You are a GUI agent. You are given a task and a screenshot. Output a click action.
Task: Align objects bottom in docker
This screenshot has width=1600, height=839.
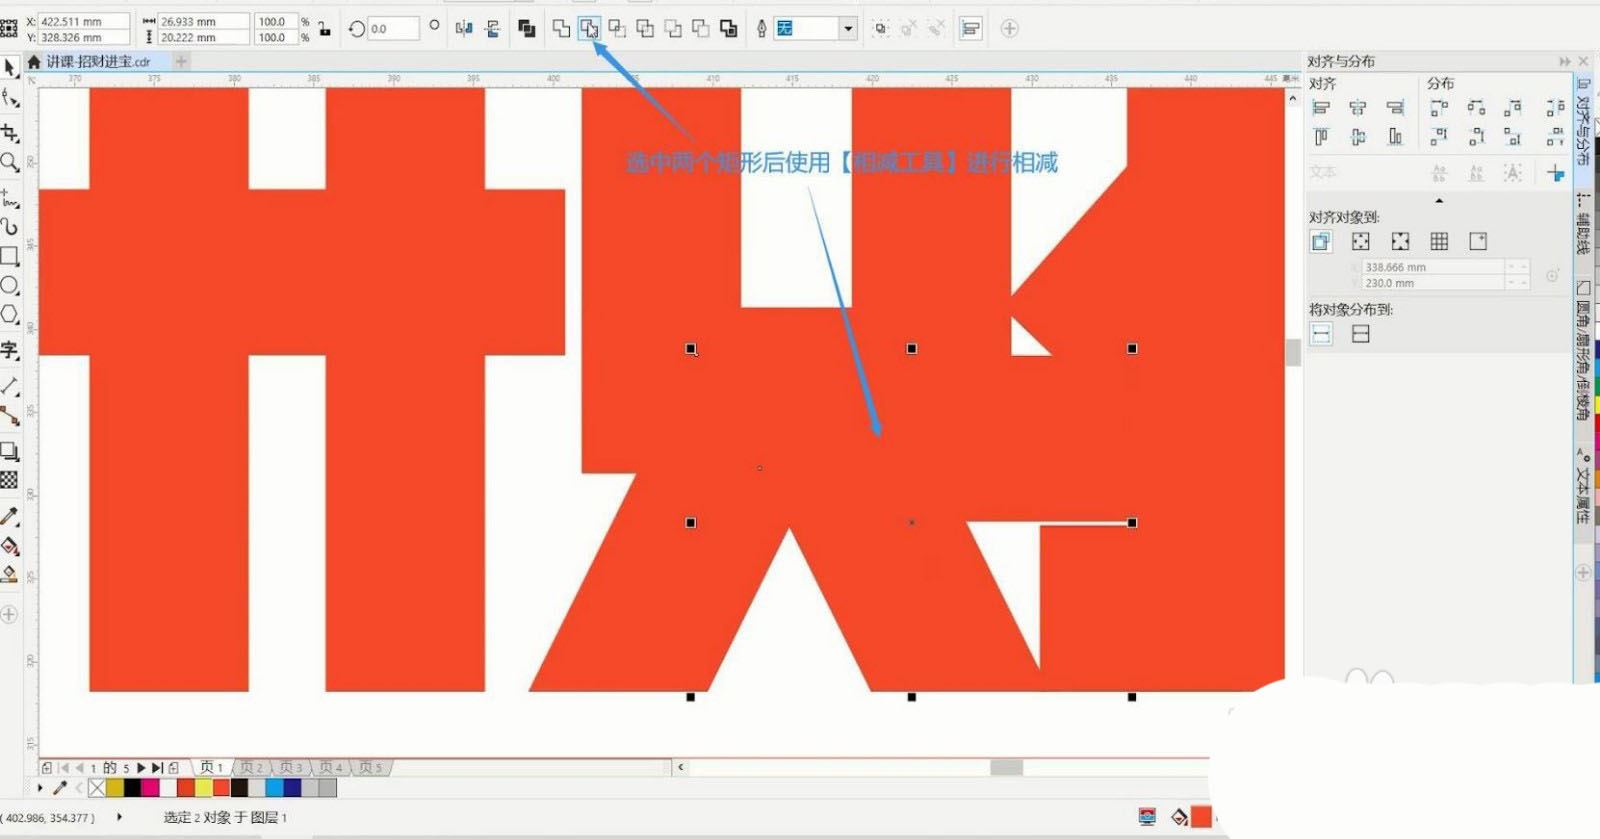[1395, 137]
